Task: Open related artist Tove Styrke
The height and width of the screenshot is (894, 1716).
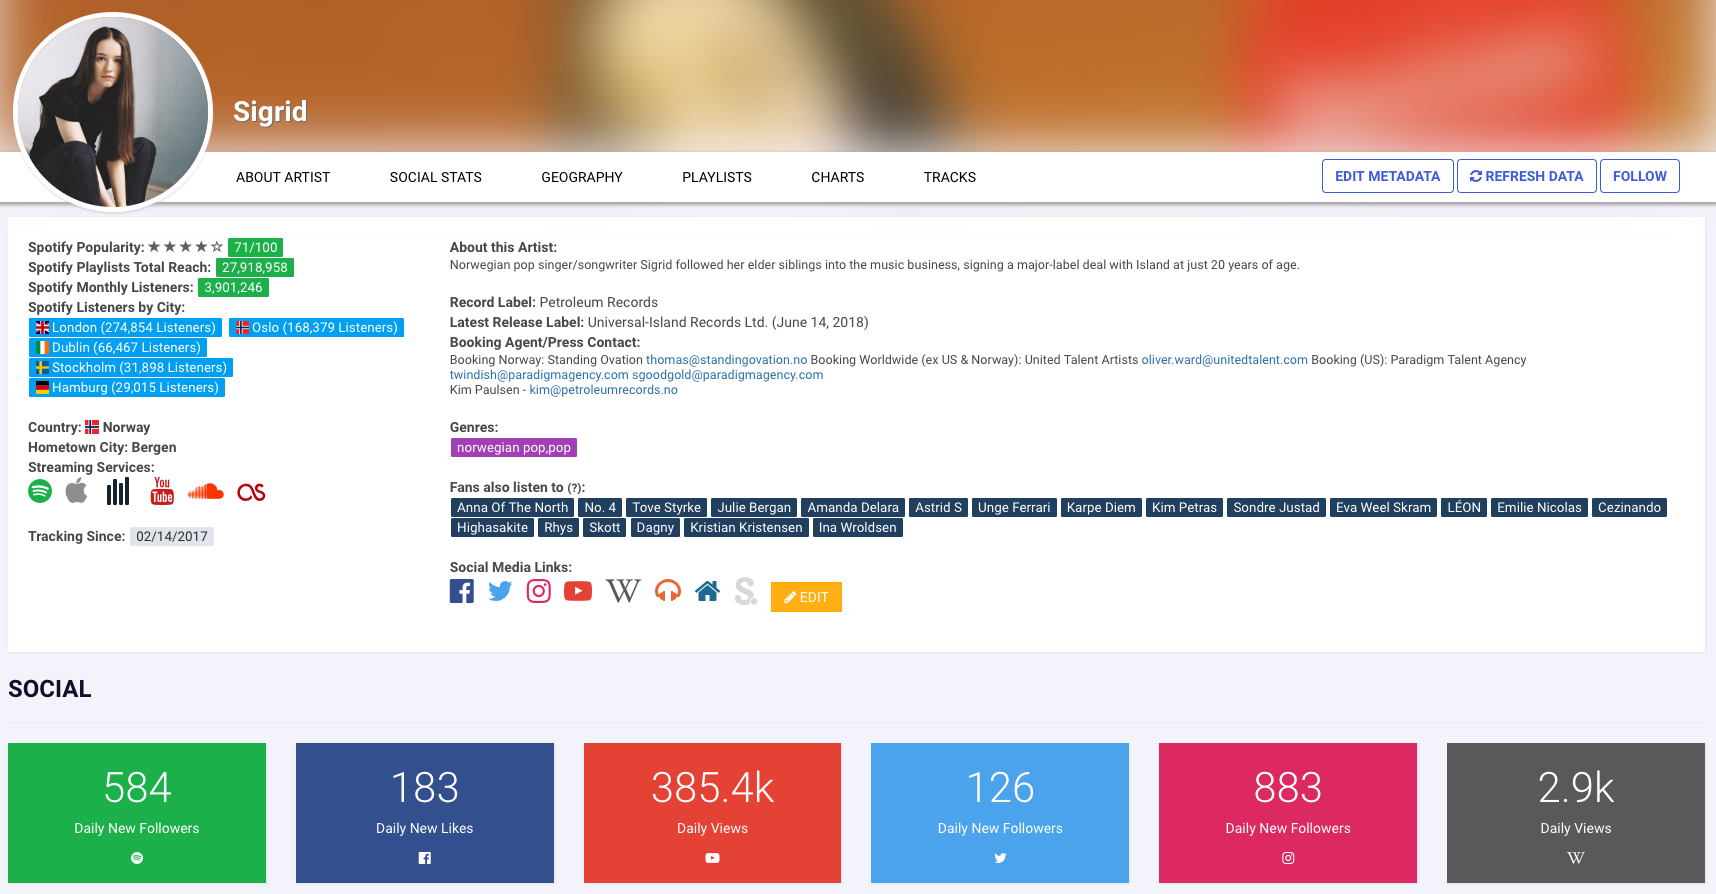Action: click(667, 507)
